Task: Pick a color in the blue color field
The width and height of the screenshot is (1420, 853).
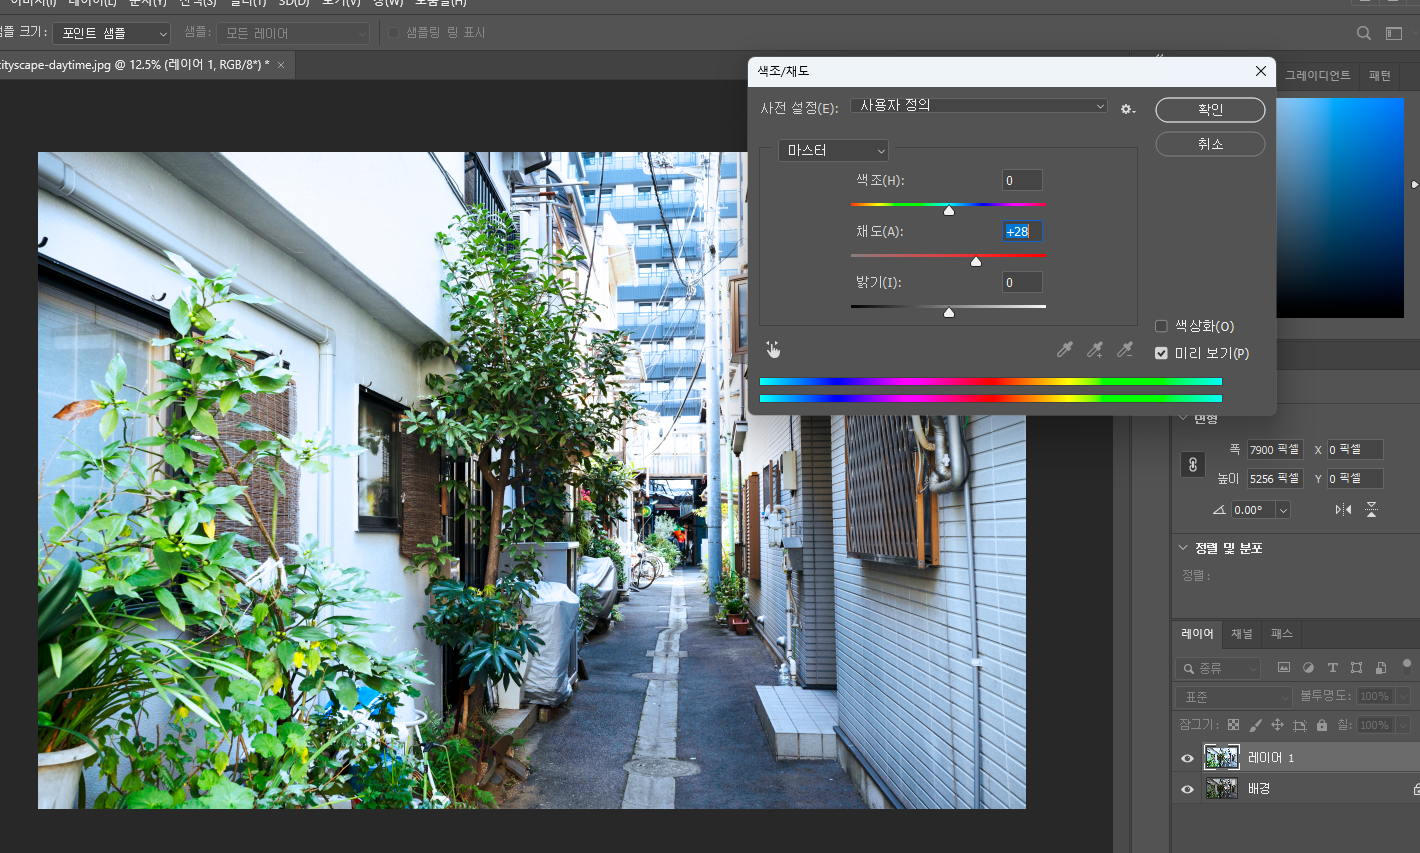Action: (1340, 208)
